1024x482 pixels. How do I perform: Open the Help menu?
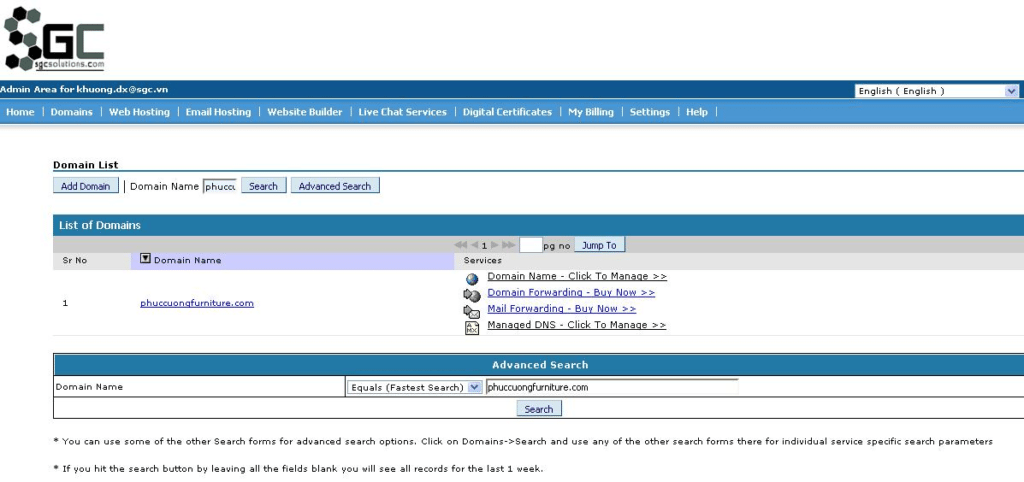pyautogui.click(x=697, y=112)
